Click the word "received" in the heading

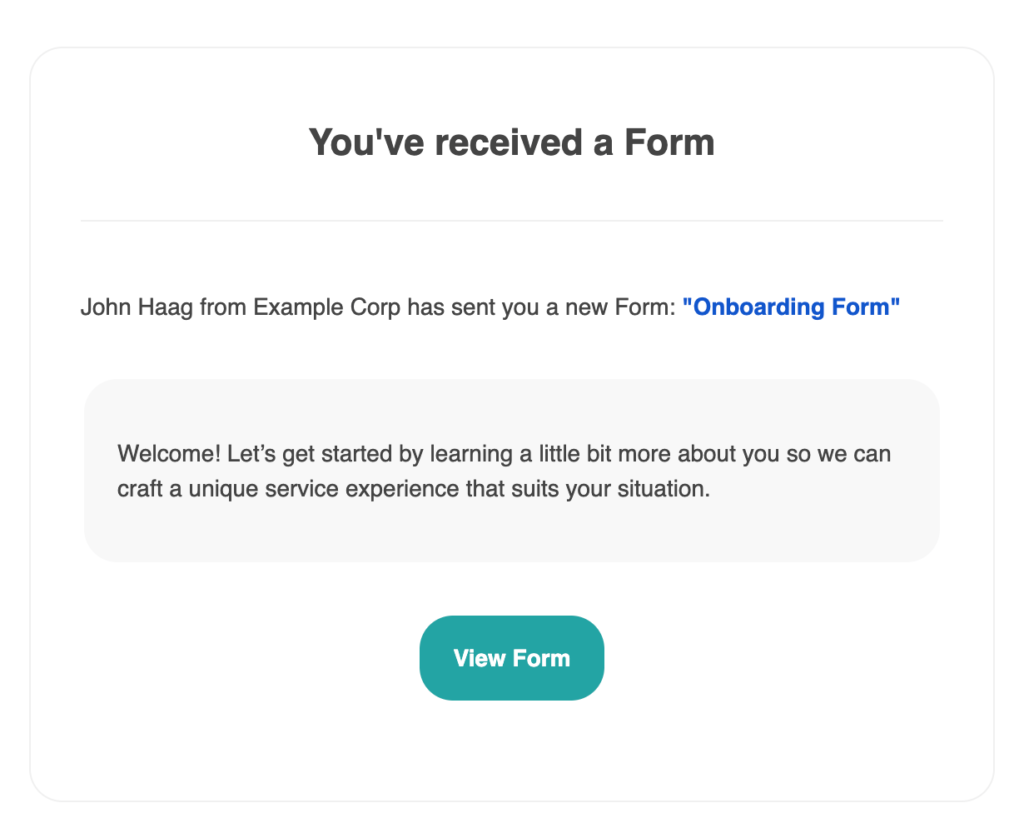click(508, 142)
